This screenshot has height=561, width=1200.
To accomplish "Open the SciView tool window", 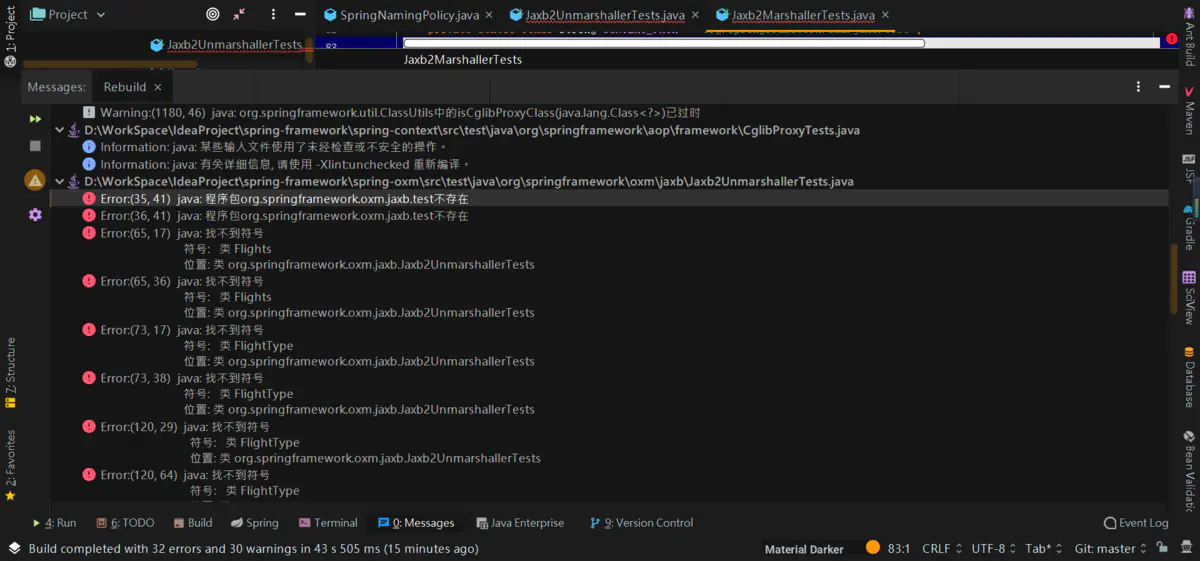I will click(1189, 298).
